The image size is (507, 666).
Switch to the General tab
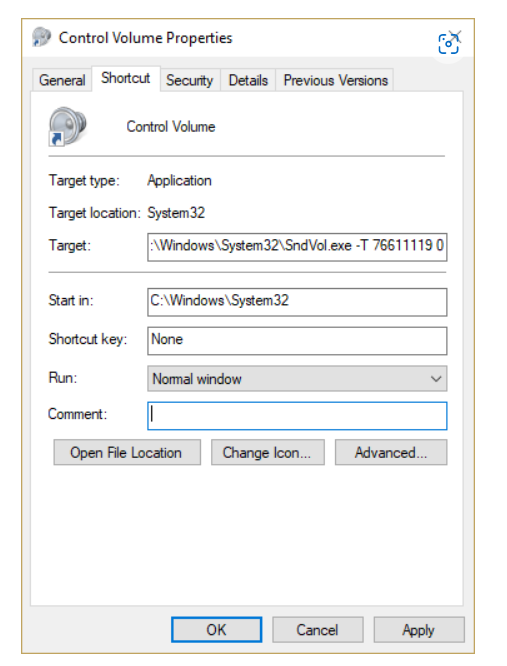click(x=62, y=80)
